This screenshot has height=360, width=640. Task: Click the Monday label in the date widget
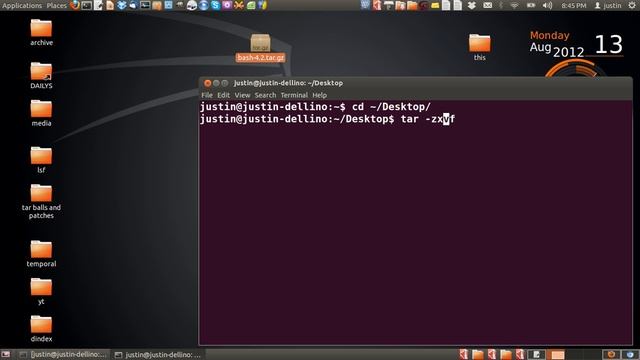click(x=549, y=35)
